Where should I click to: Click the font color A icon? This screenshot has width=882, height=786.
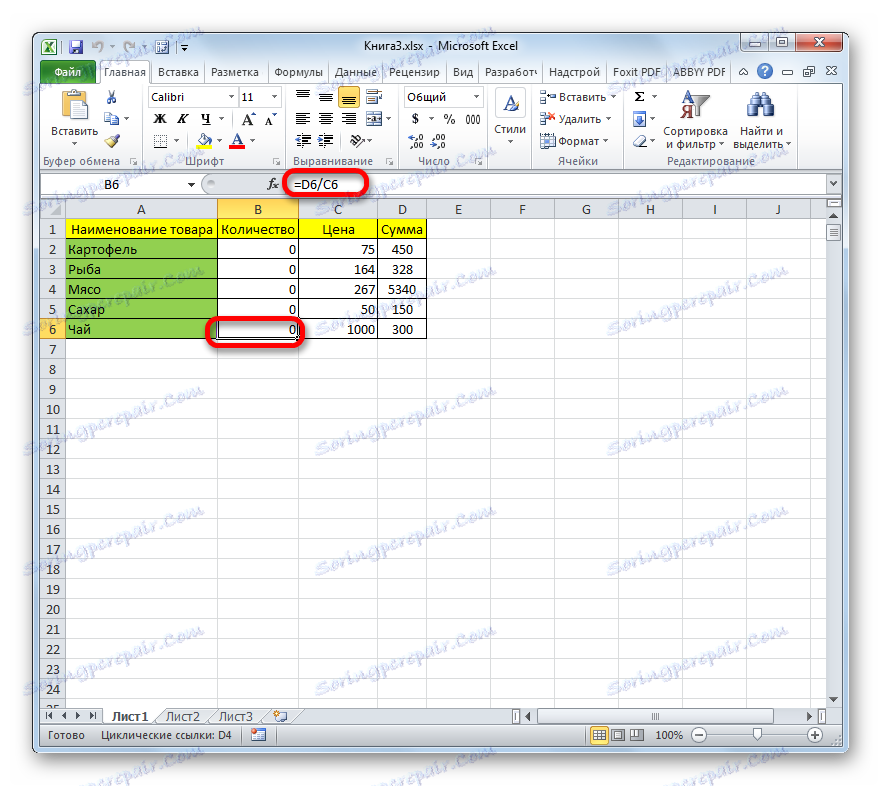[x=237, y=141]
